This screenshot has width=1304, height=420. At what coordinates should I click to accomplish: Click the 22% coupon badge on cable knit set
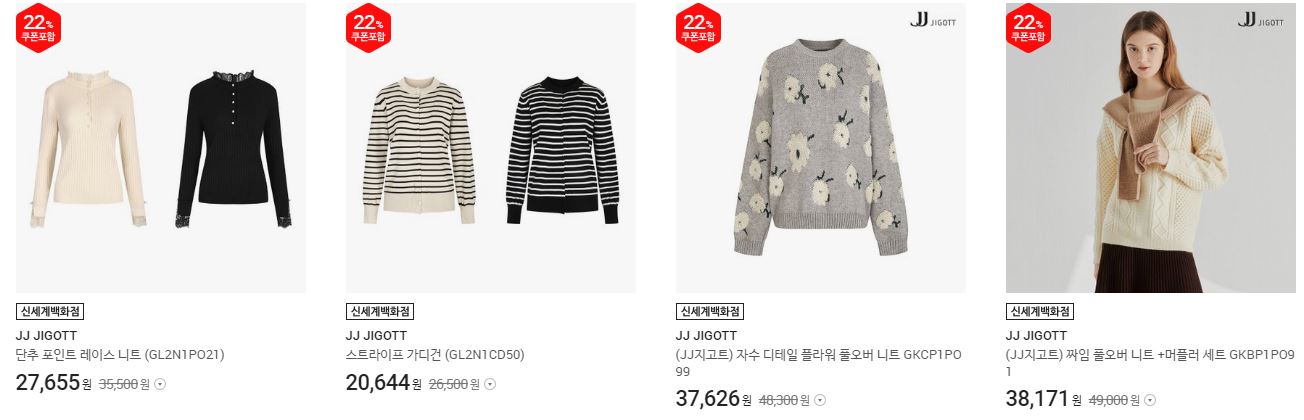[1028, 27]
